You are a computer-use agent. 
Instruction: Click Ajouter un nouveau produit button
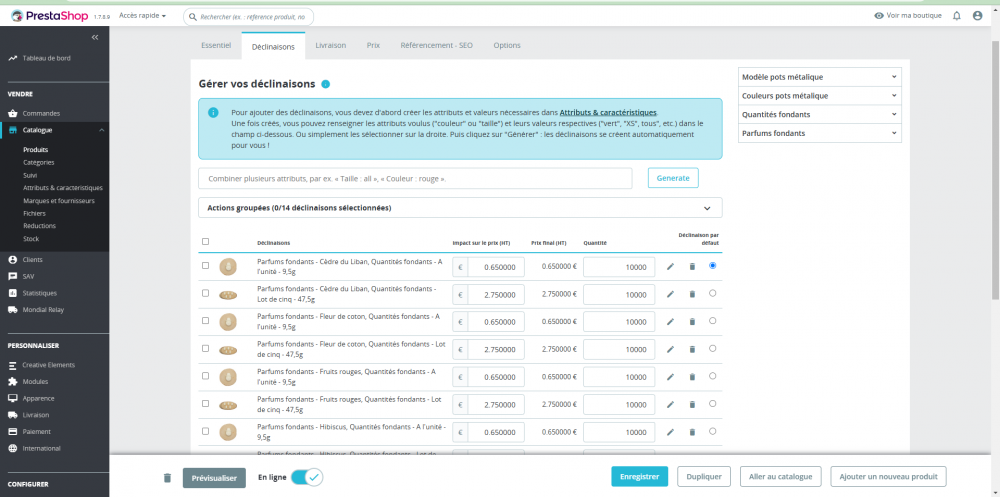(x=889, y=477)
